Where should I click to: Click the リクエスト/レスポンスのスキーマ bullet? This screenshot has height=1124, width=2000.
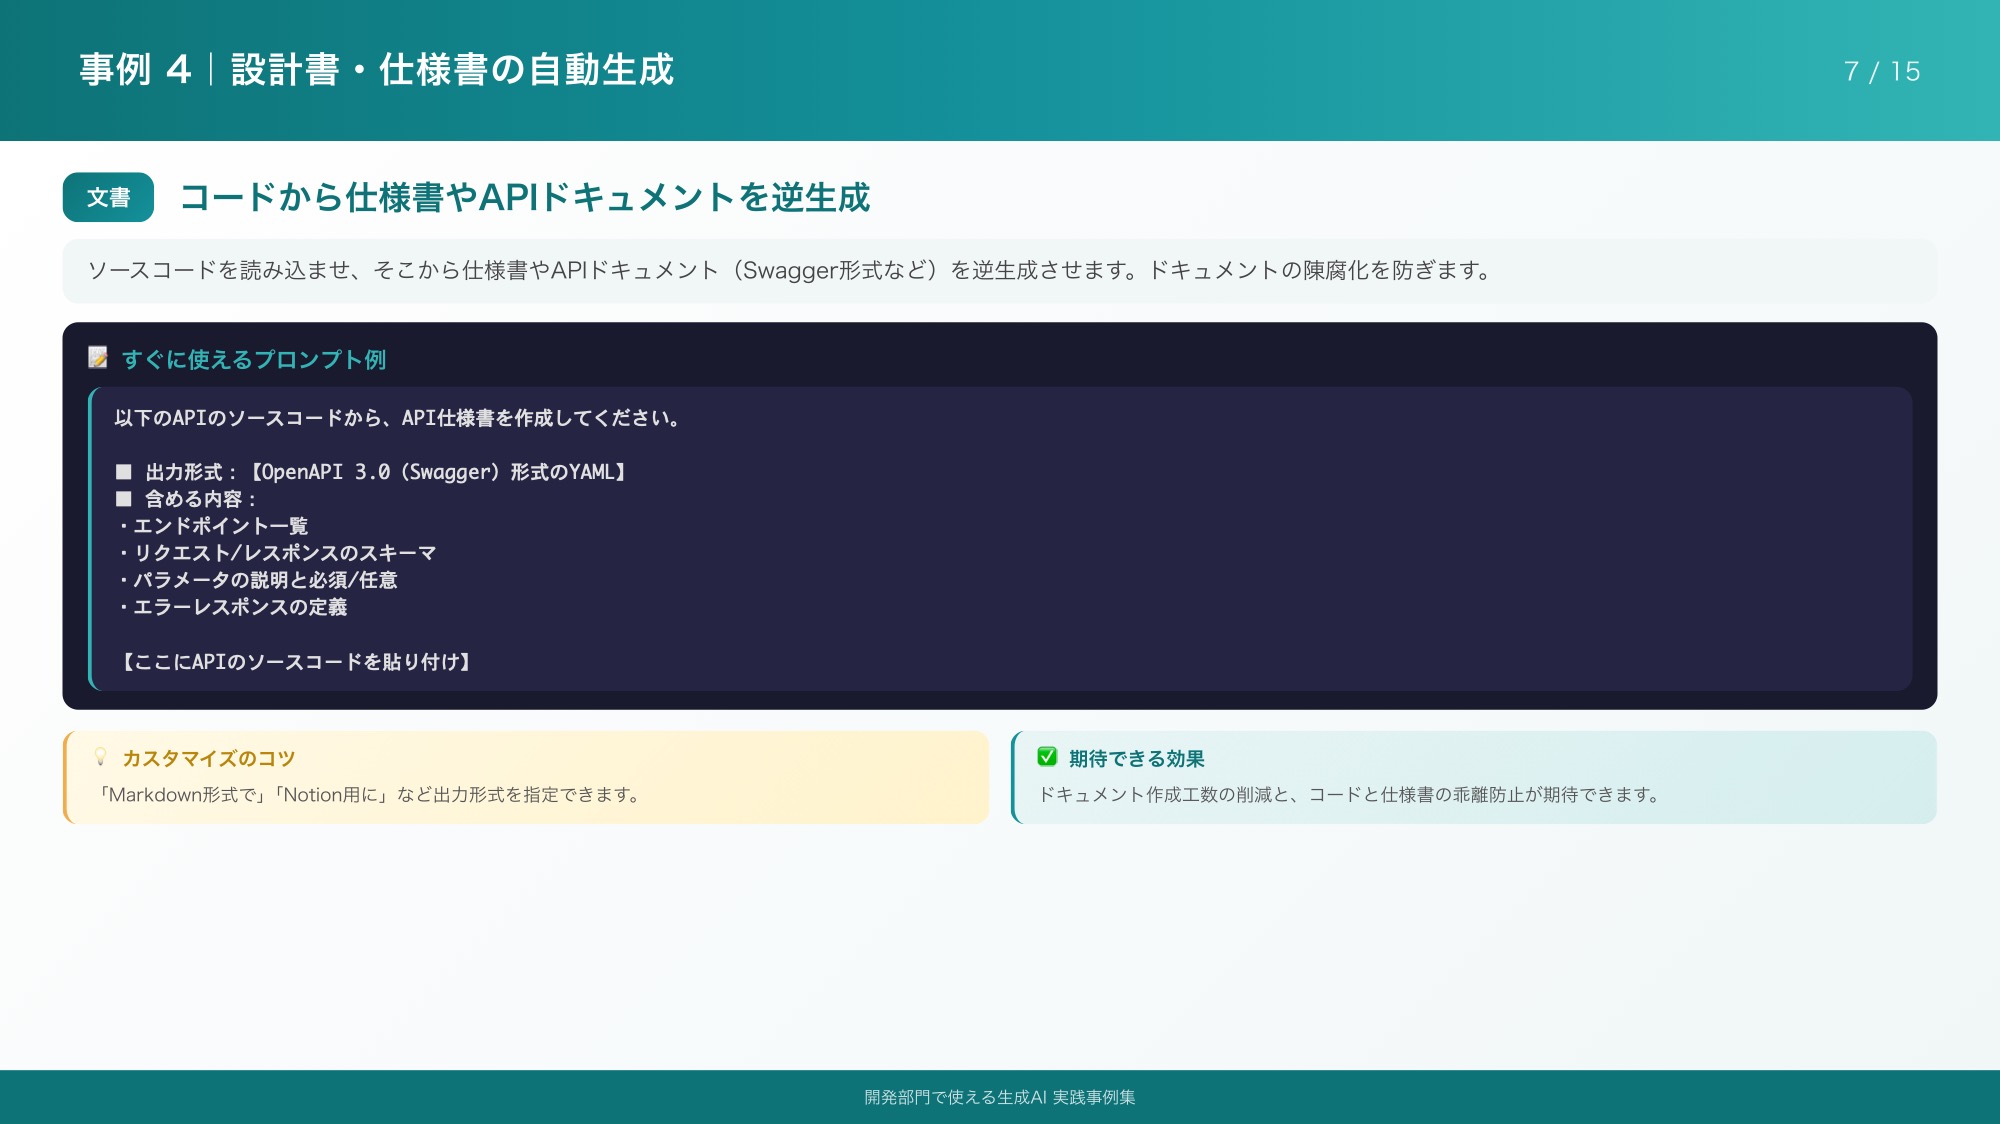point(276,553)
